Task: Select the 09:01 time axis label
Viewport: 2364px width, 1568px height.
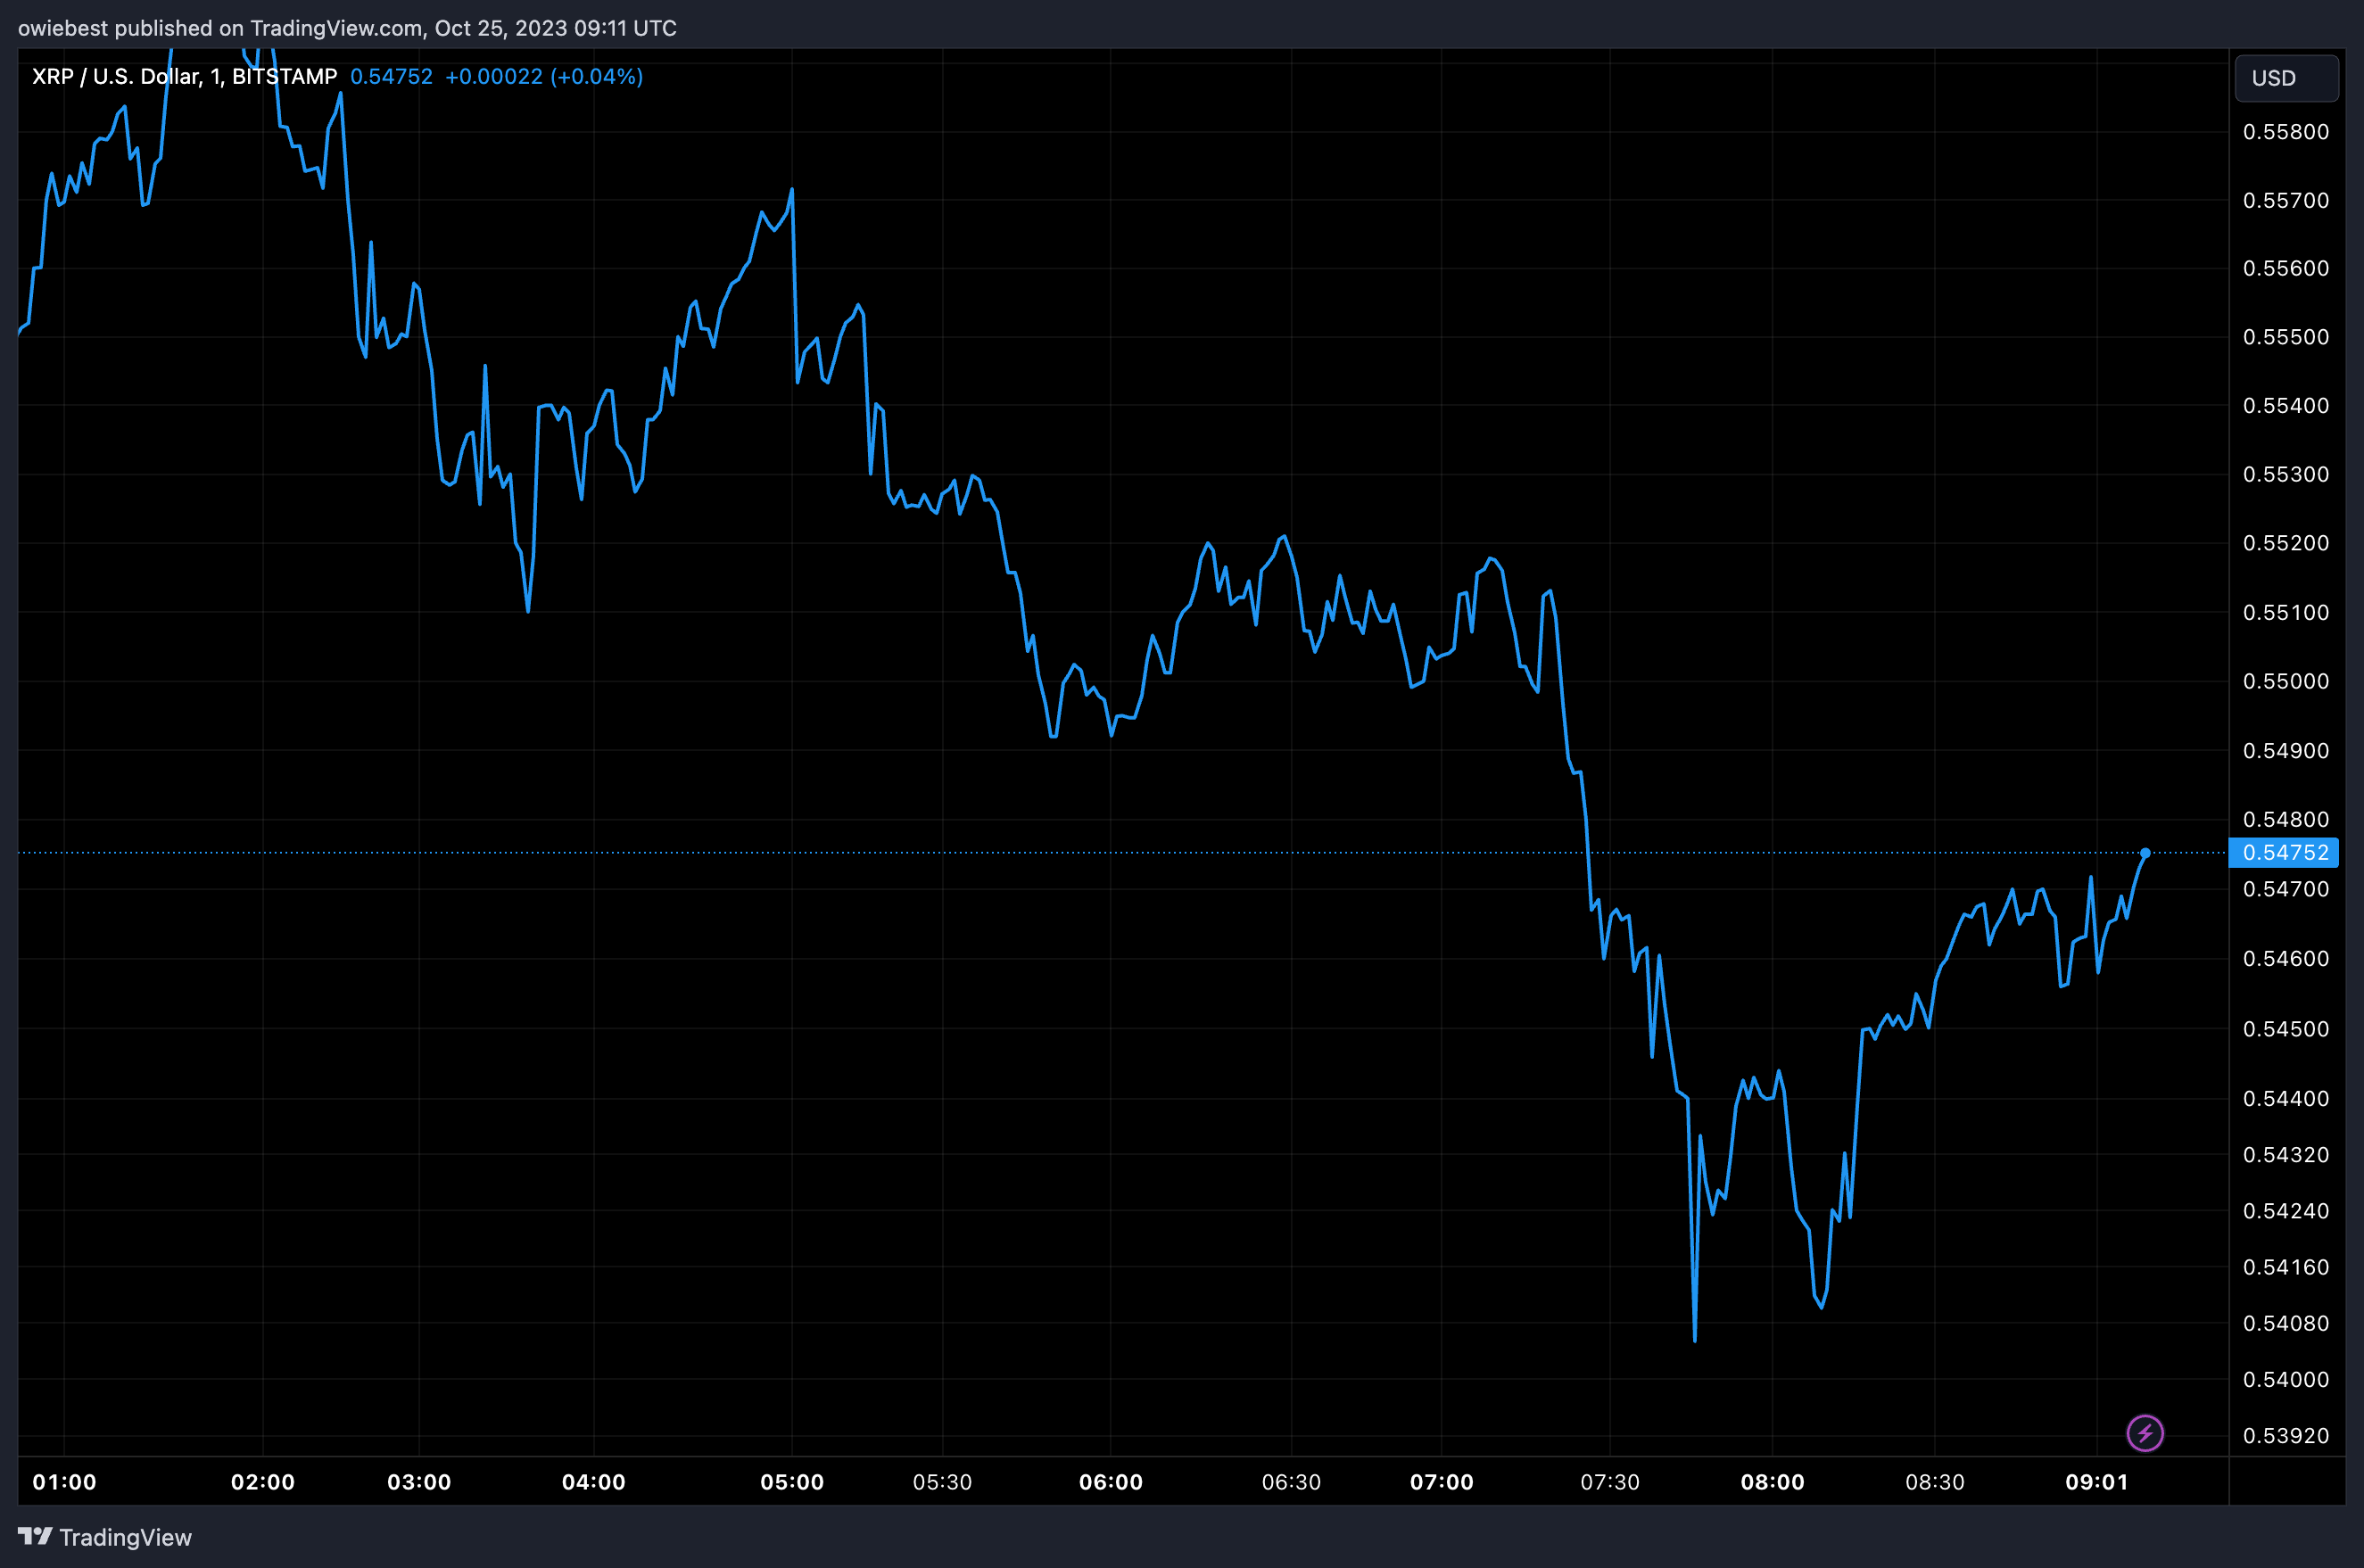Action: (2096, 1482)
